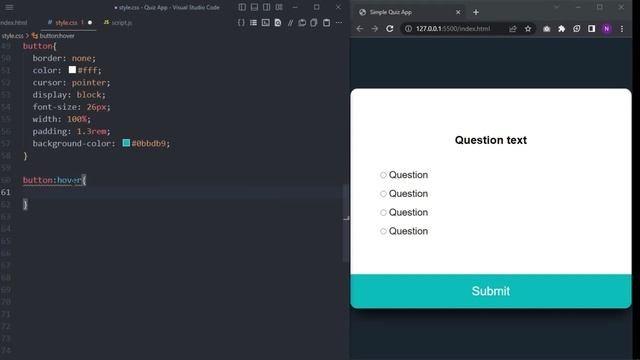The height and width of the screenshot is (360, 640).
Task: Toggle VS Code secondary side bar layout icon
Action: 267,7
